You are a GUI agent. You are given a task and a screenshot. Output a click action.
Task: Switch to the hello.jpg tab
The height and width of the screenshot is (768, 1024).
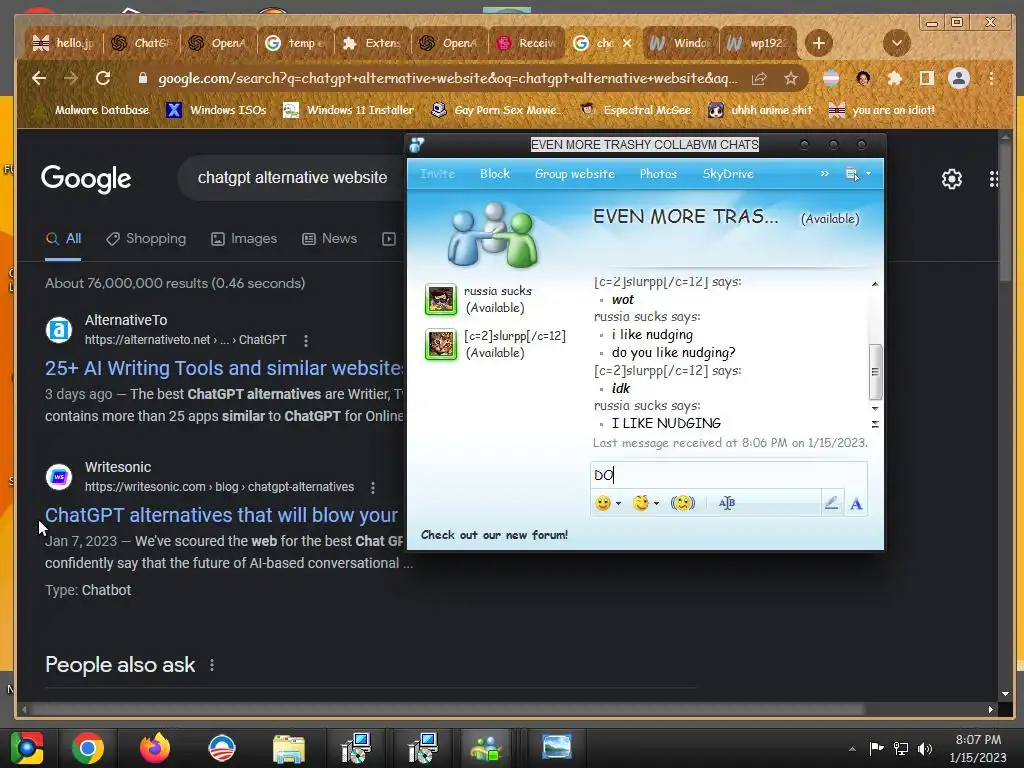coord(63,43)
